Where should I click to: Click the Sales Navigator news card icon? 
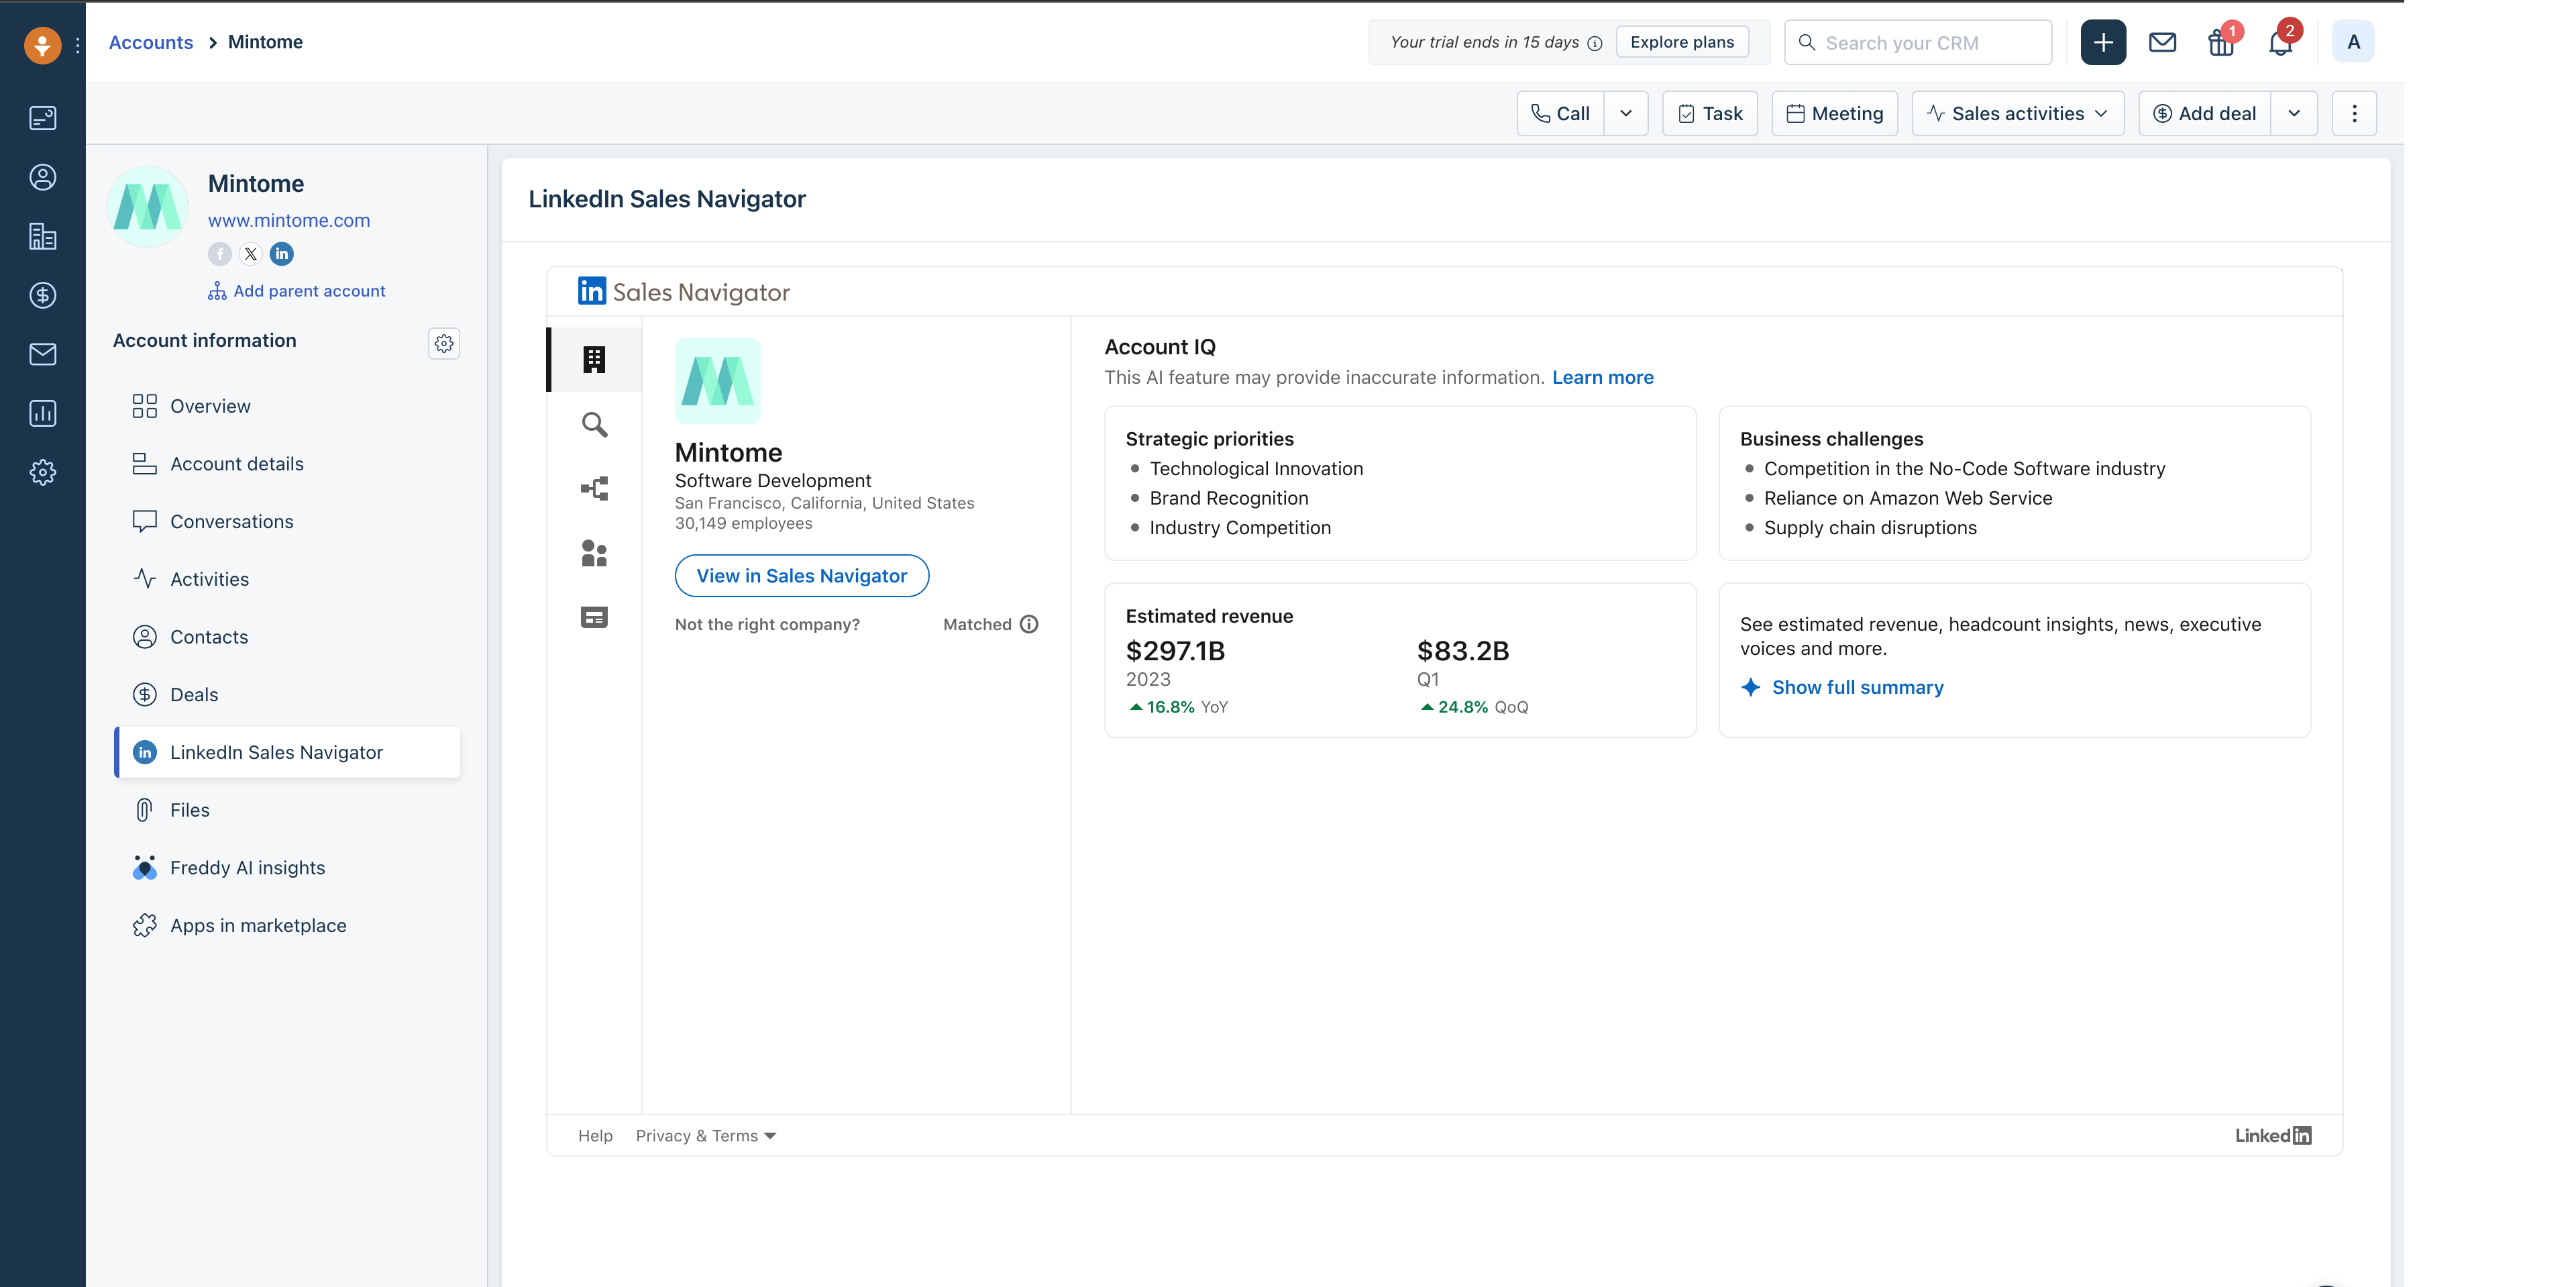pyautogui.click(x=594, y=617)
